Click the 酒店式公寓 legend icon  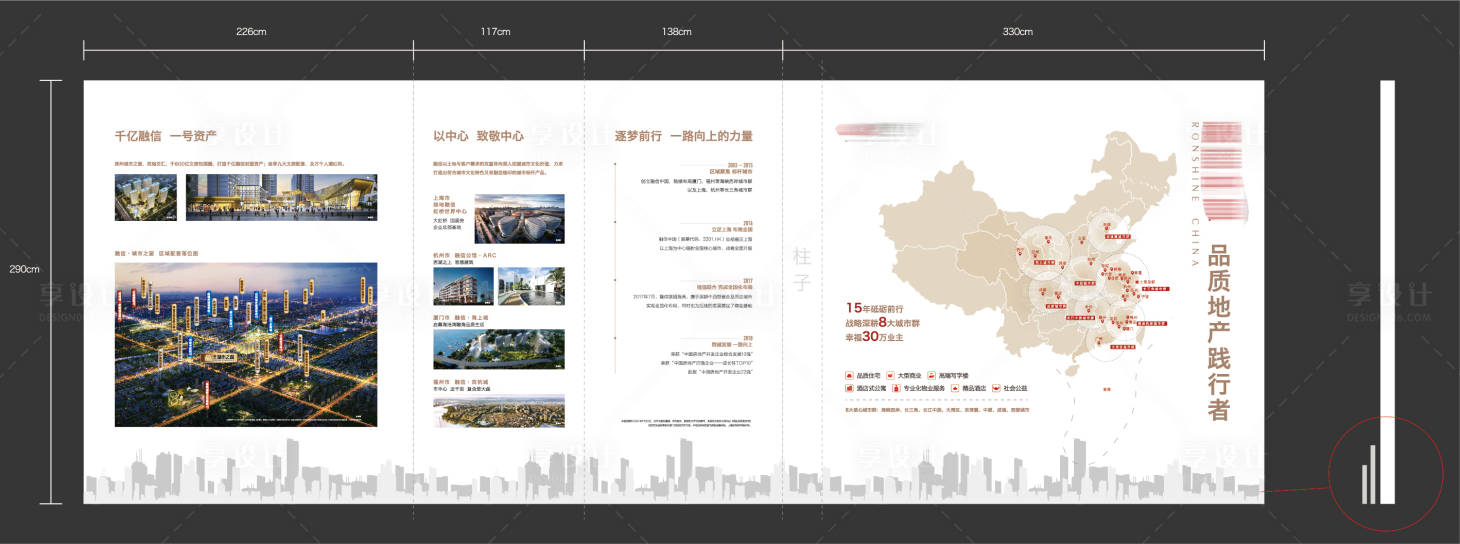850,388
